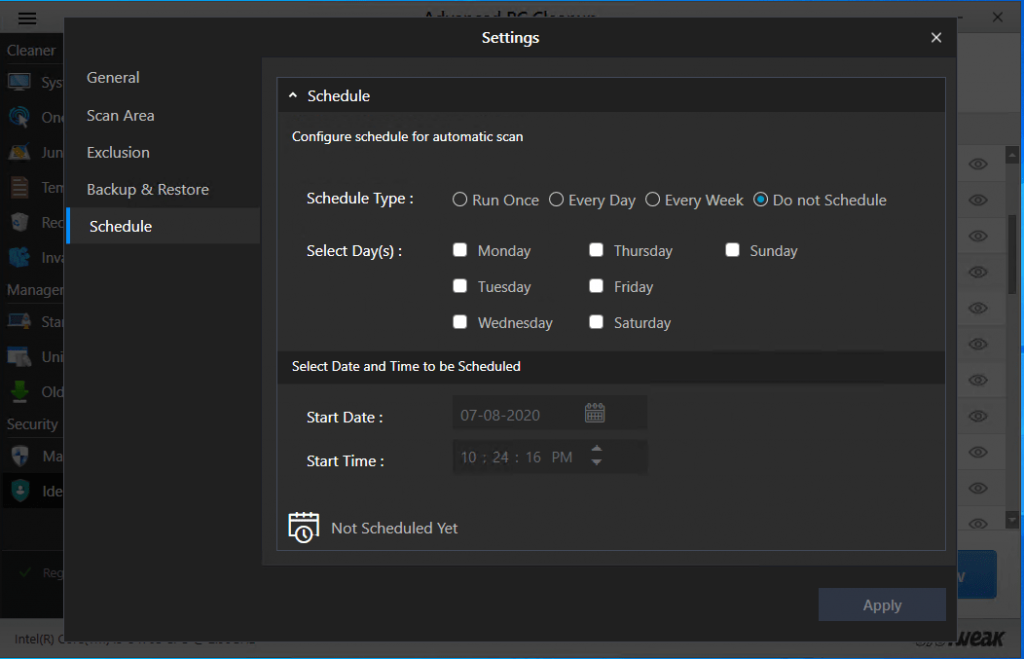1024x659 pixels.
Task: Click the Uninstall Apps sidebar icon
Action: pos(19,357)
